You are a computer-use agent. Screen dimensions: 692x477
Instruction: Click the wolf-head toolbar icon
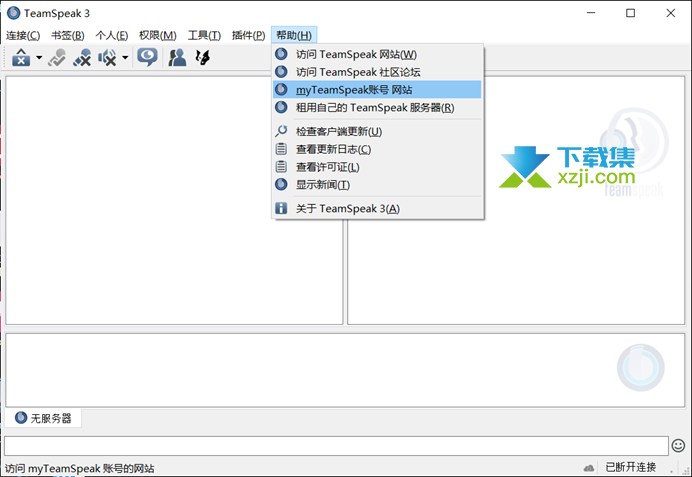[x=203, y=57]
